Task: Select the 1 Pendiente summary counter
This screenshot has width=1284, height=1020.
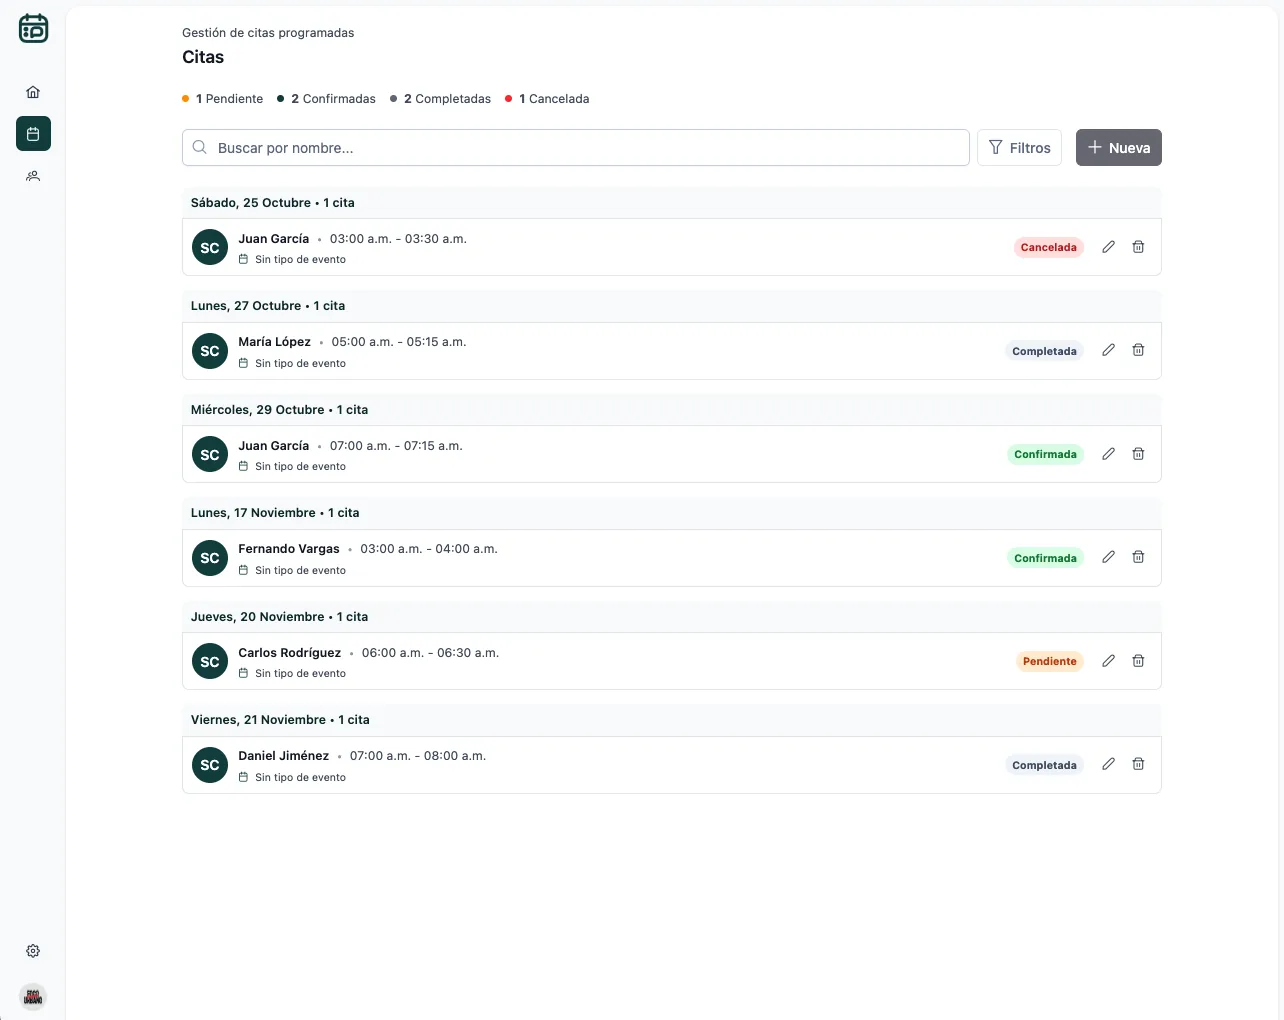Action: pyautogui.click(x=223, y=99)
